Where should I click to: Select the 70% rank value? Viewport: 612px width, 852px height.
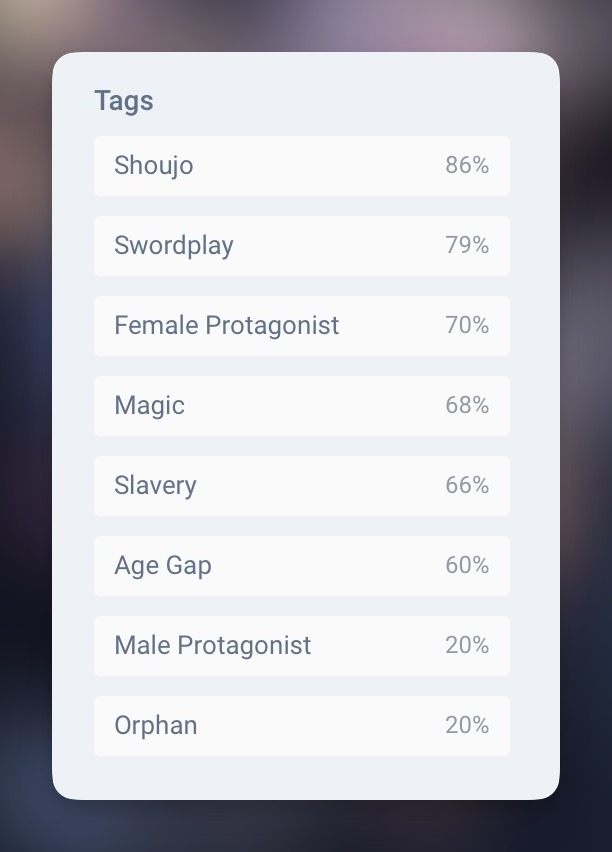(467, 325)
